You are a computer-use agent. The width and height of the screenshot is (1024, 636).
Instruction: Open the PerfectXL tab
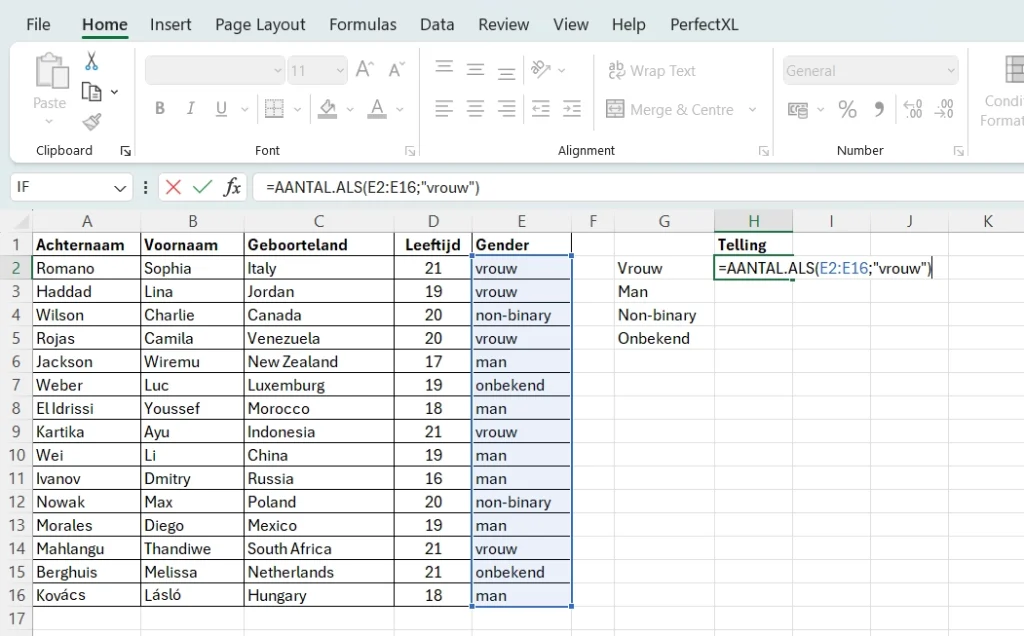click(x=704, y=24)
